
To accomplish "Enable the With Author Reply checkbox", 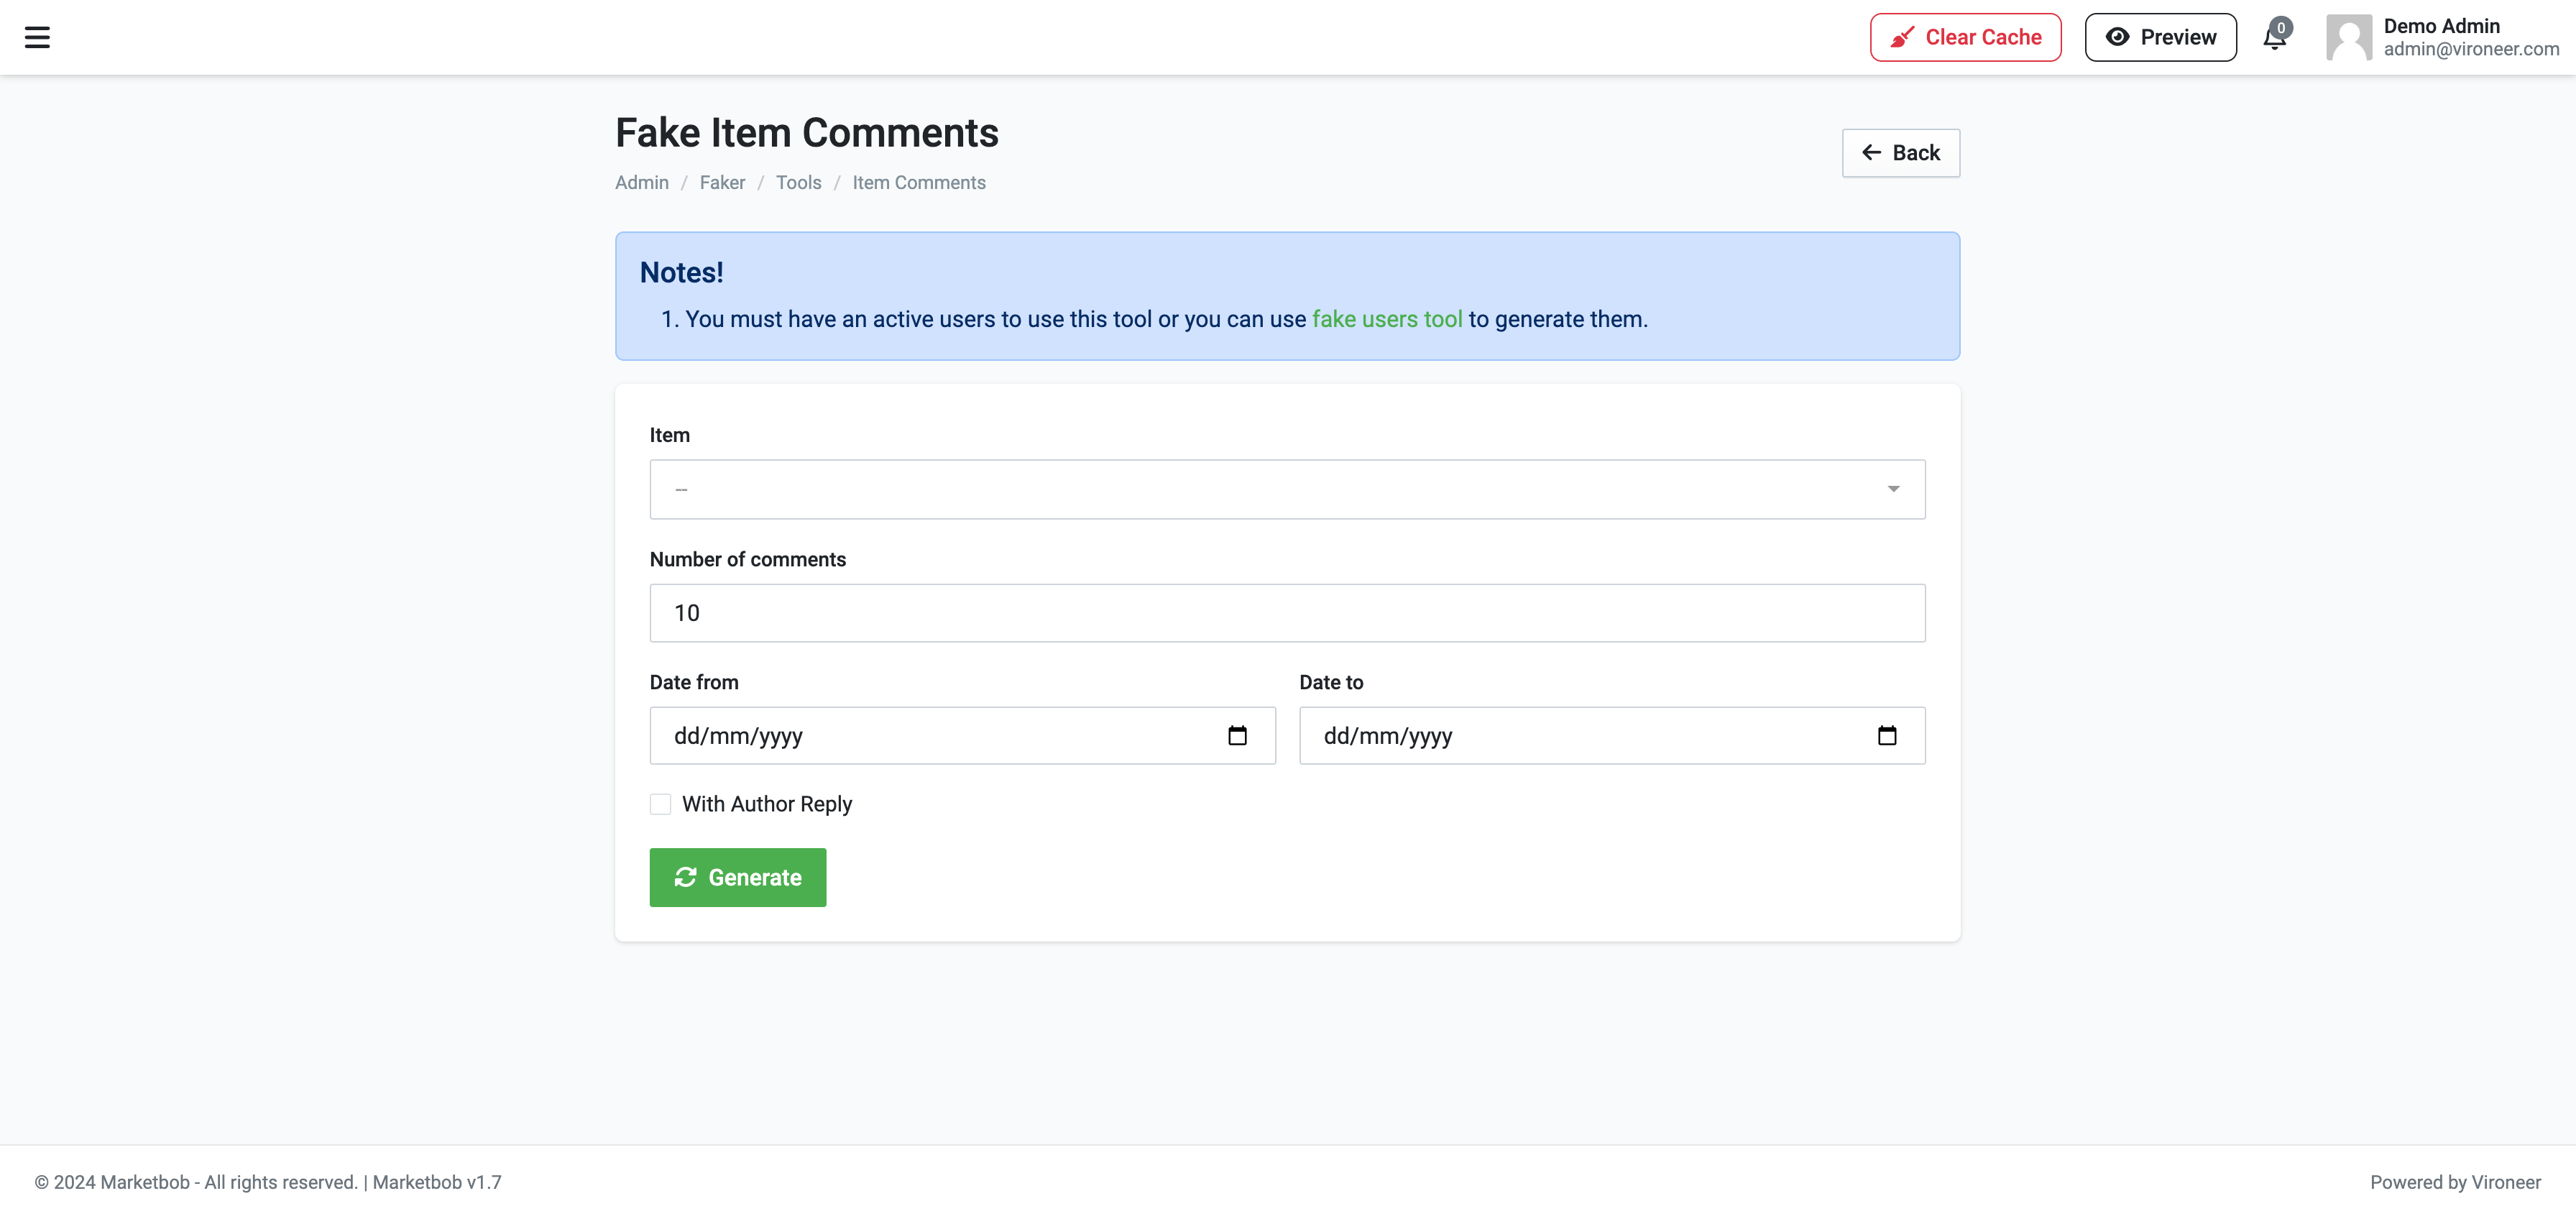I will [660, 804].
